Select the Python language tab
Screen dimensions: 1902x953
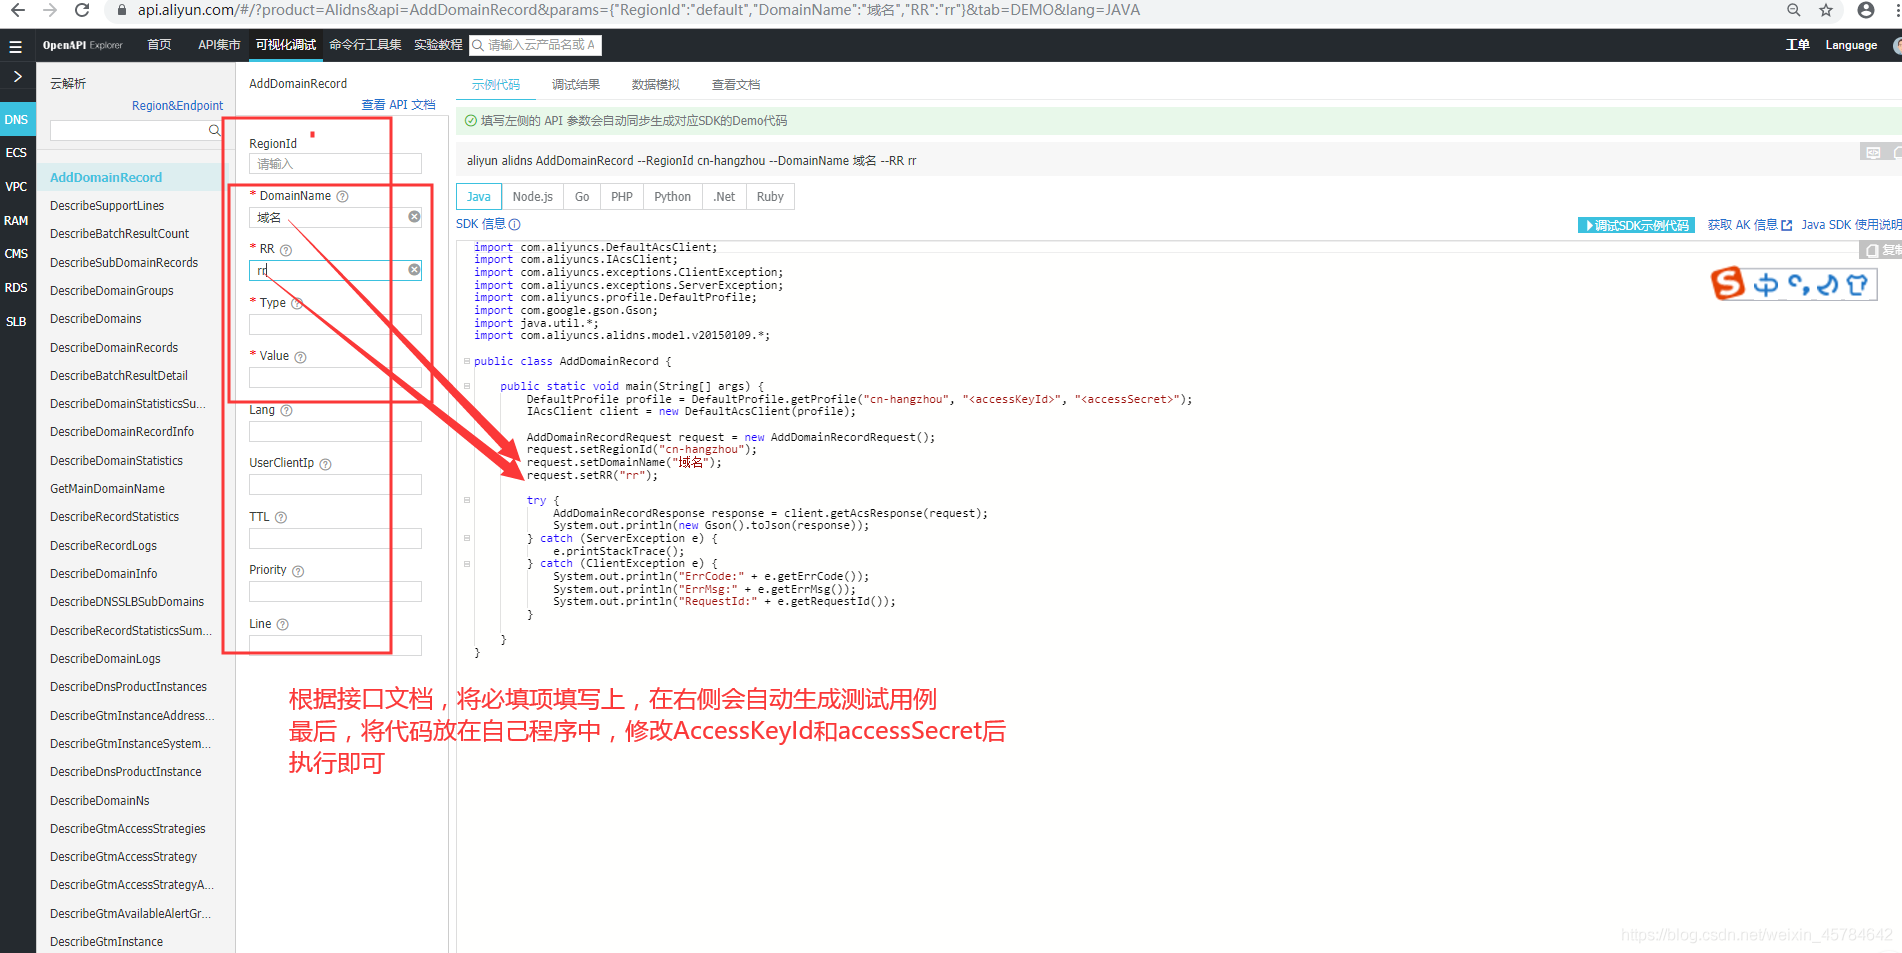672,197
